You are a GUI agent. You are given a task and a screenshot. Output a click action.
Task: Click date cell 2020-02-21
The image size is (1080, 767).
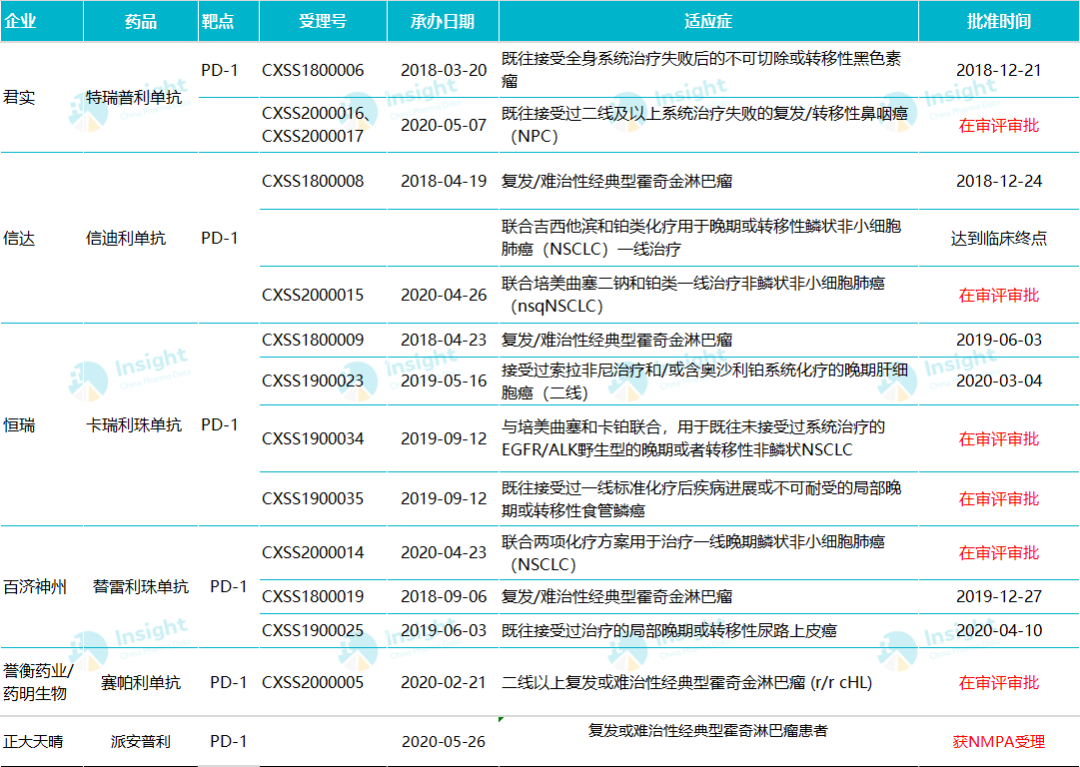(x=444, y=682)
